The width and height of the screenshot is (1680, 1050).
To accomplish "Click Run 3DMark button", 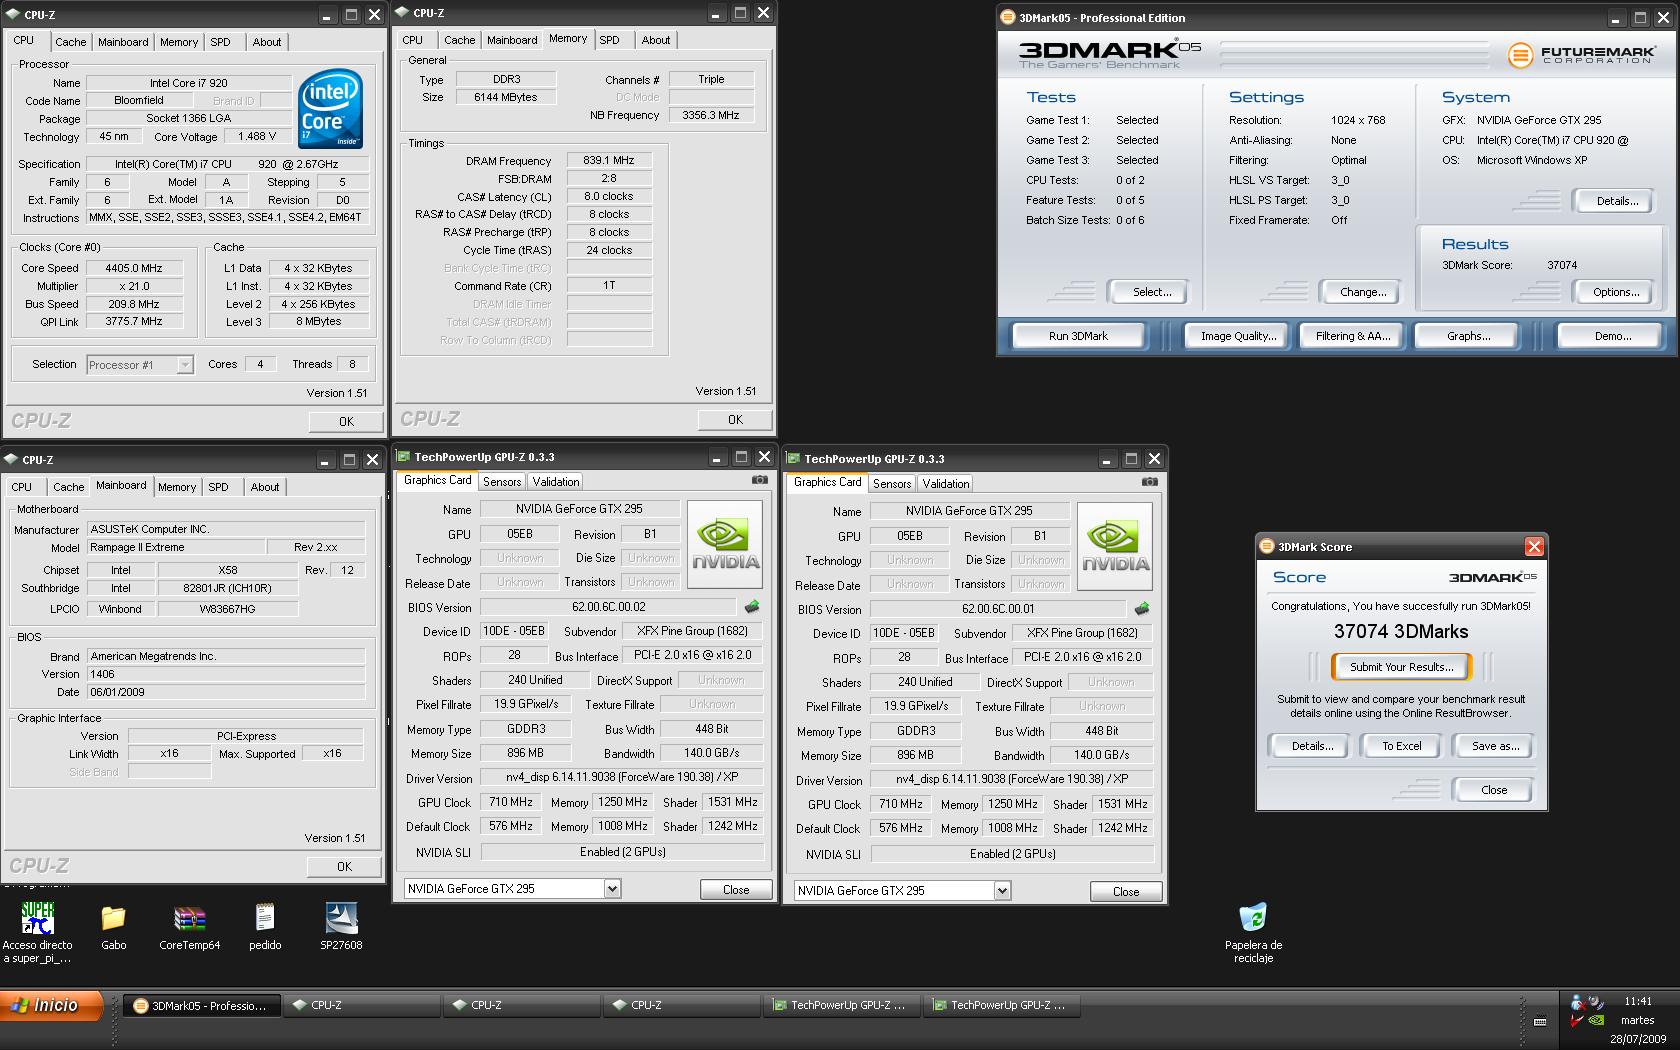I will (x=1078, y=336).
